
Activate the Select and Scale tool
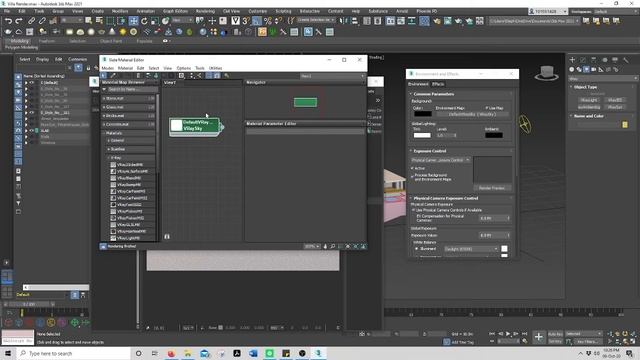(x=155, y=21)
